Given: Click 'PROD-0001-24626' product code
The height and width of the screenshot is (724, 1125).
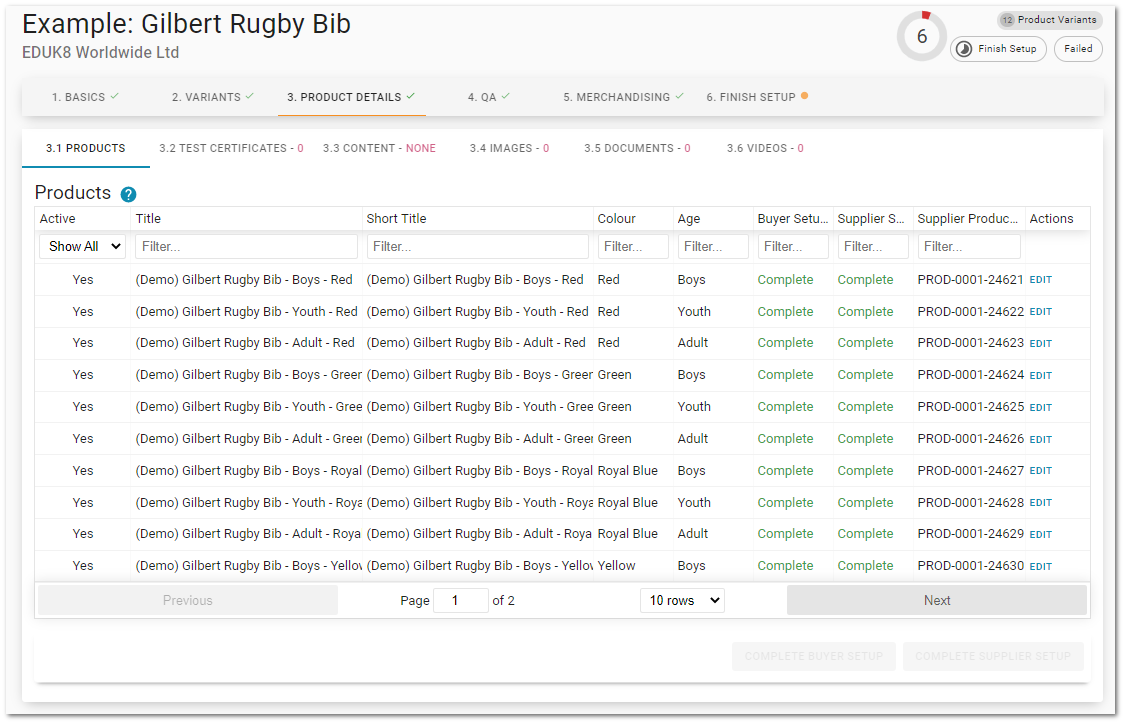Looking at the screenshot, I should (x=970, y=439).
